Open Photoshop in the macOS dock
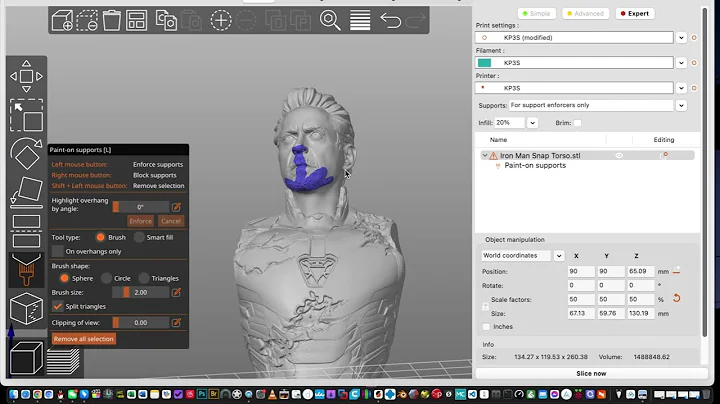This screenshot has height=404, width=720. 202,394
